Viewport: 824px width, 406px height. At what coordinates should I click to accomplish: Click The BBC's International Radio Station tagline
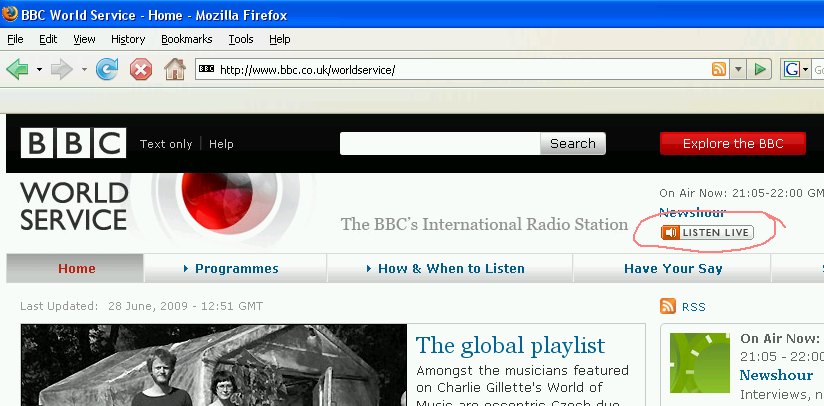pyautogui.click(x=484, y=224)
